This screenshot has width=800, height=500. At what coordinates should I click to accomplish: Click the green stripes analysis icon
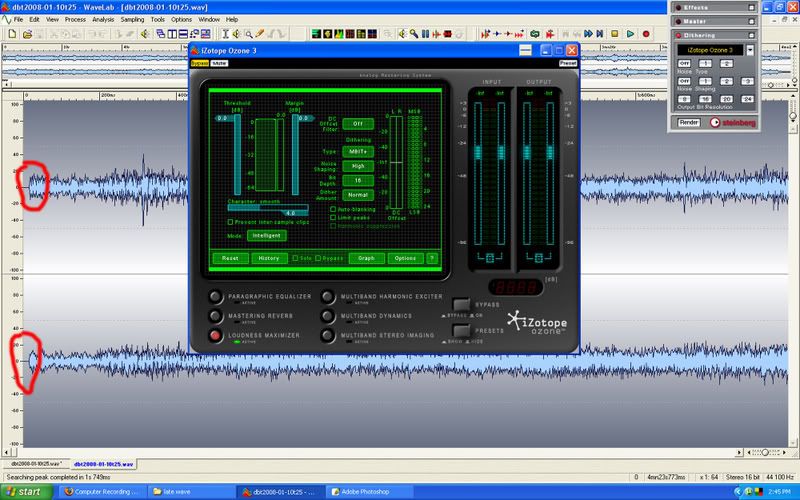tap(316, 34)
